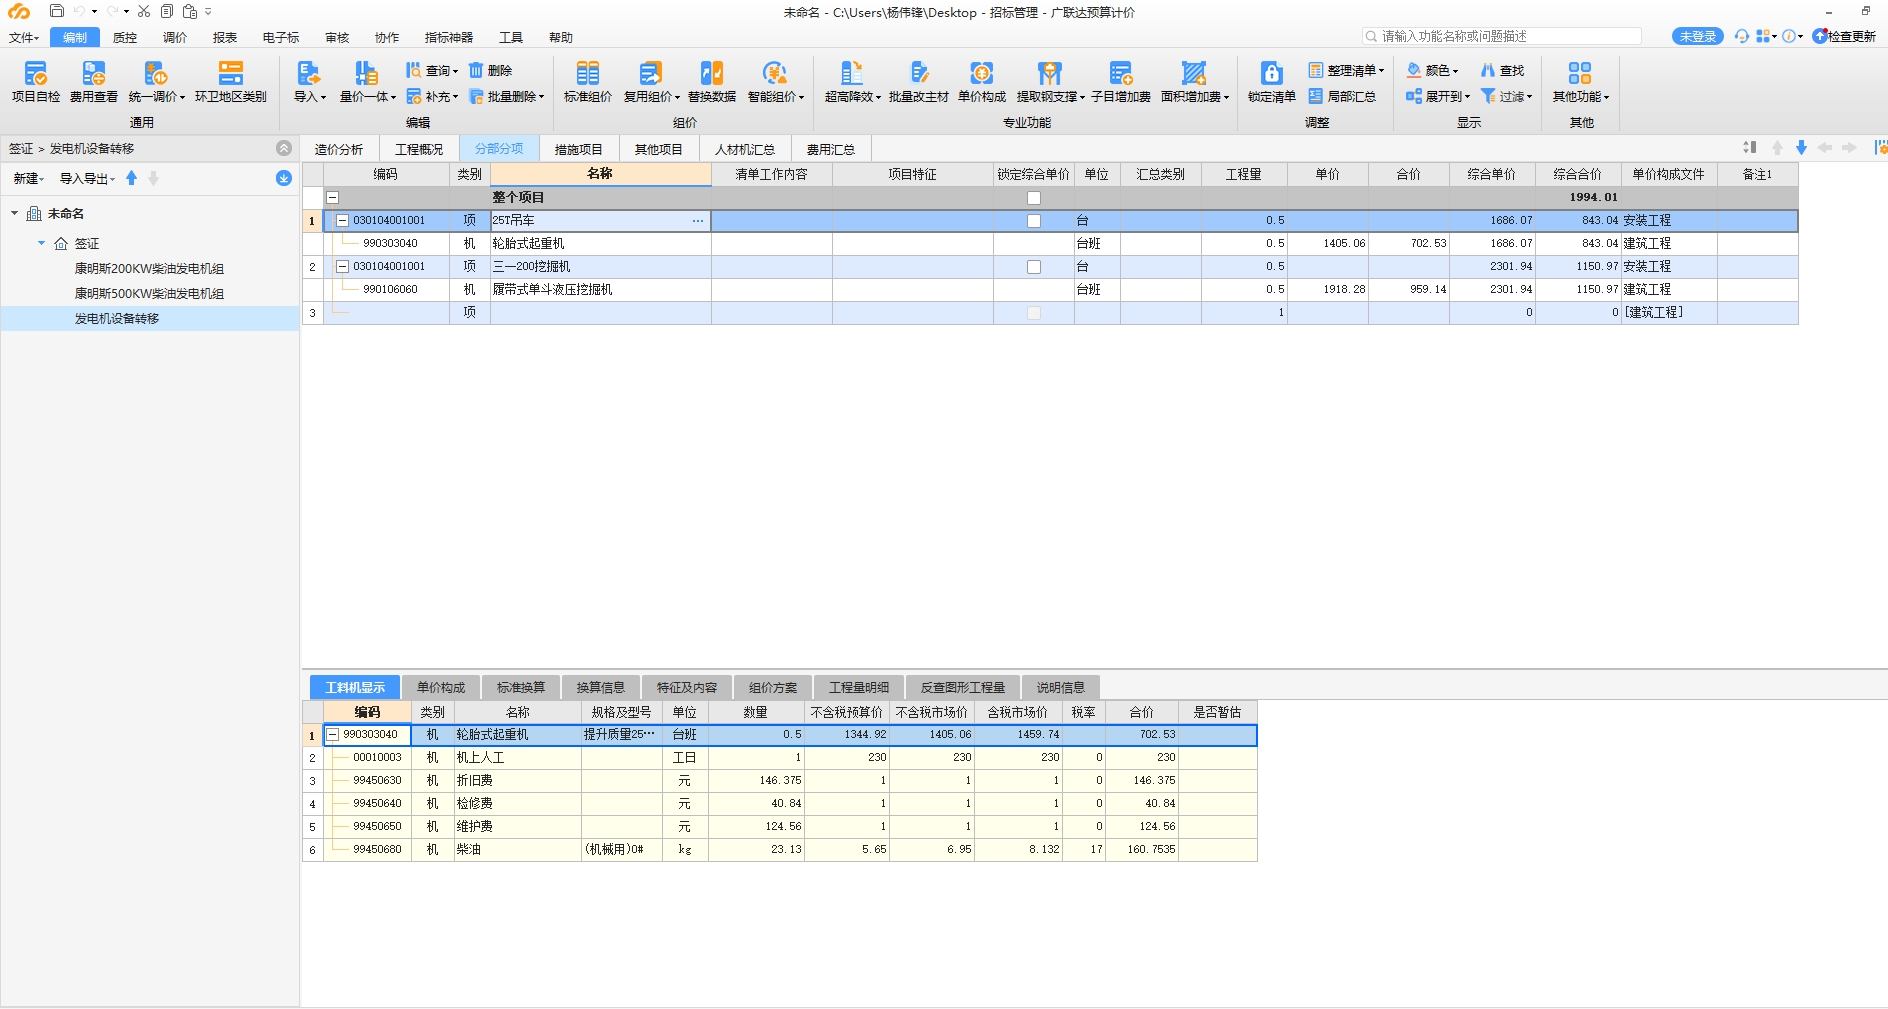Click the cut scissors icon
Viewport: 1888px width, 1009px height.
[144, 11]
